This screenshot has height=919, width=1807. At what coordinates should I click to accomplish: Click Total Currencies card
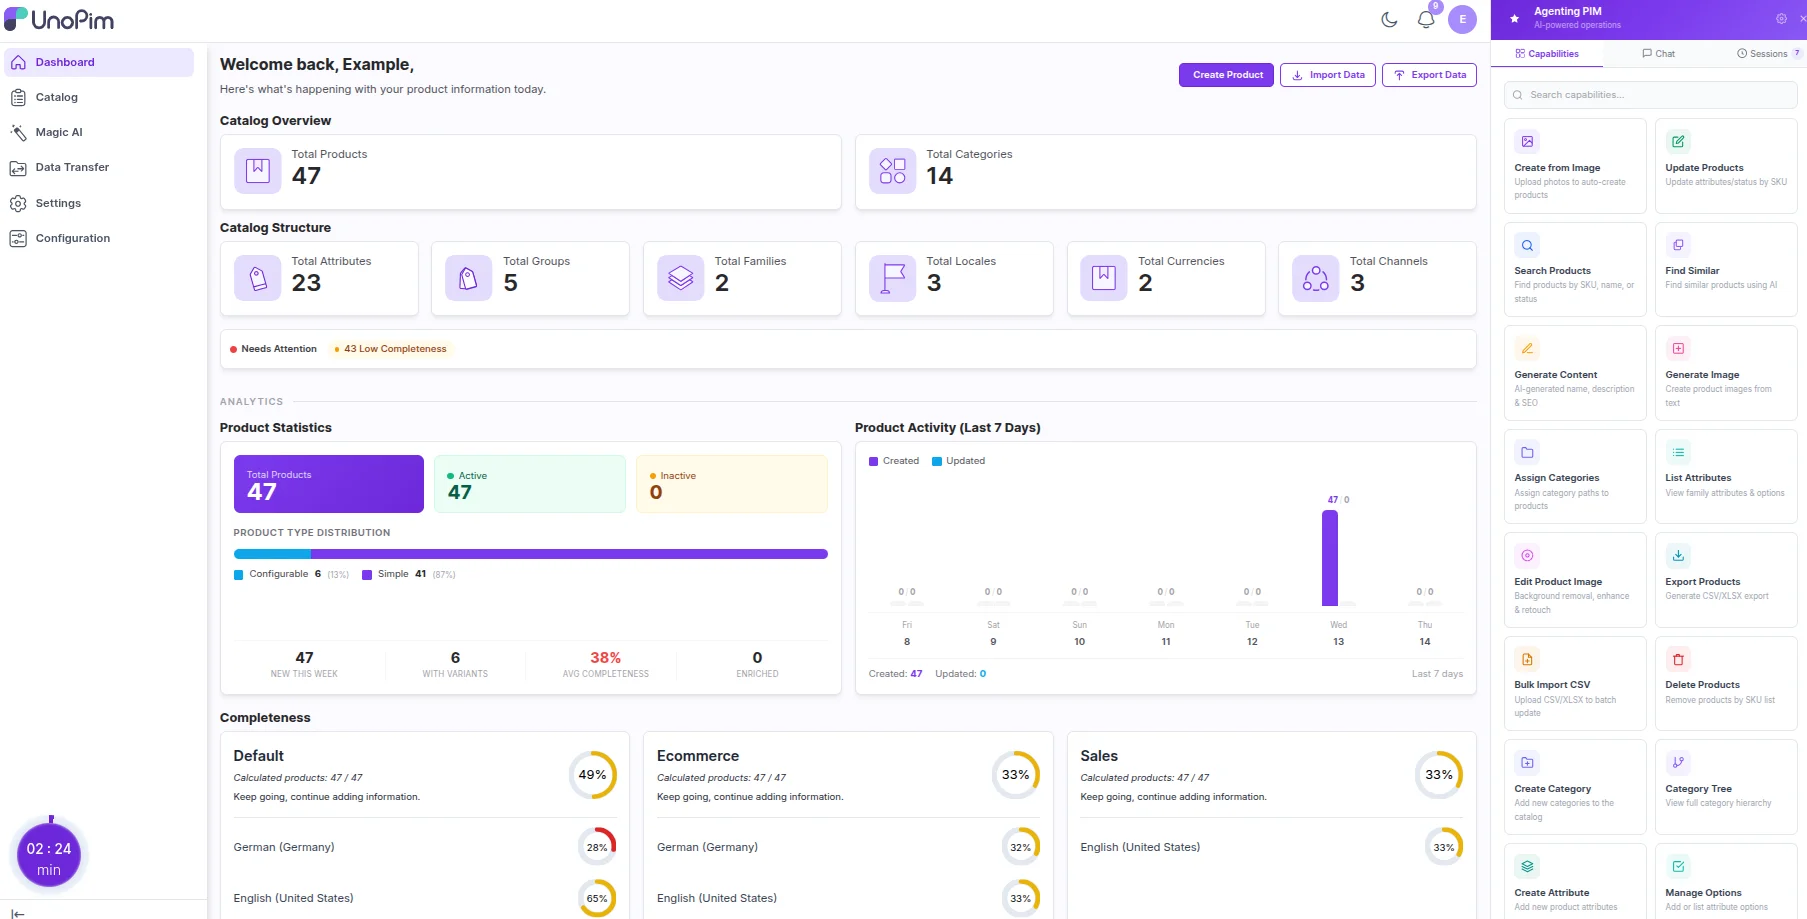(x=1166, y=279)
